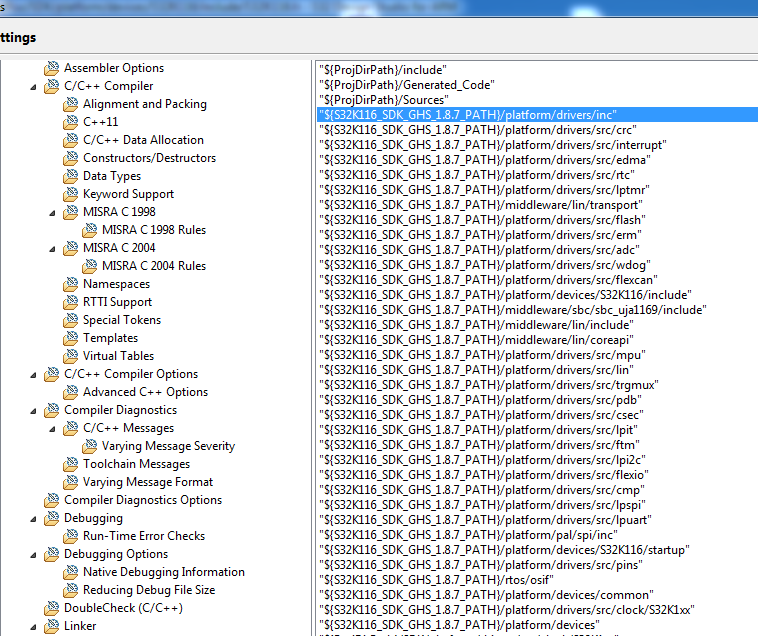Viewport: 758px width, 636px height.
Task: Select the platform/devices/S32K116/include path
Action: click(505, 295)
